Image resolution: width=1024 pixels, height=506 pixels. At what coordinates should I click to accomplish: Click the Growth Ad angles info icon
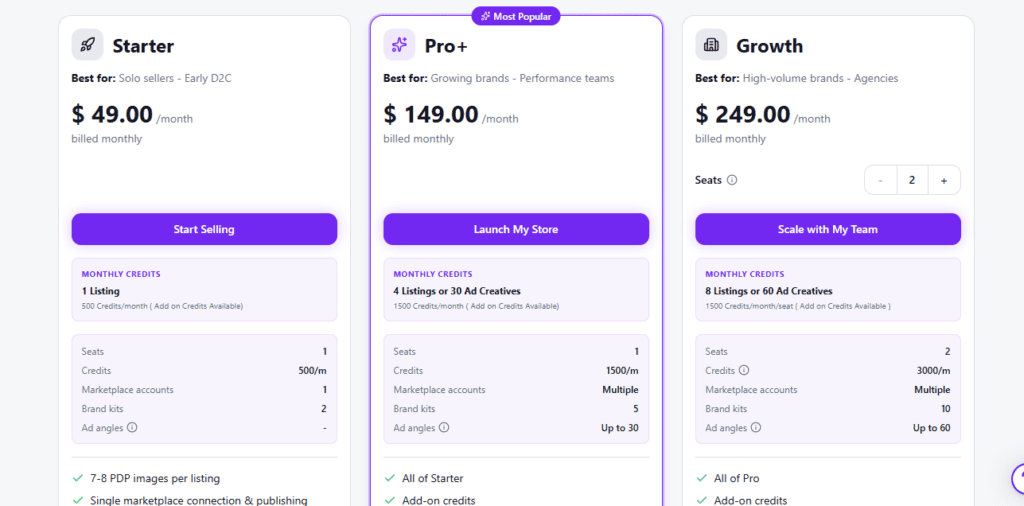756,428
